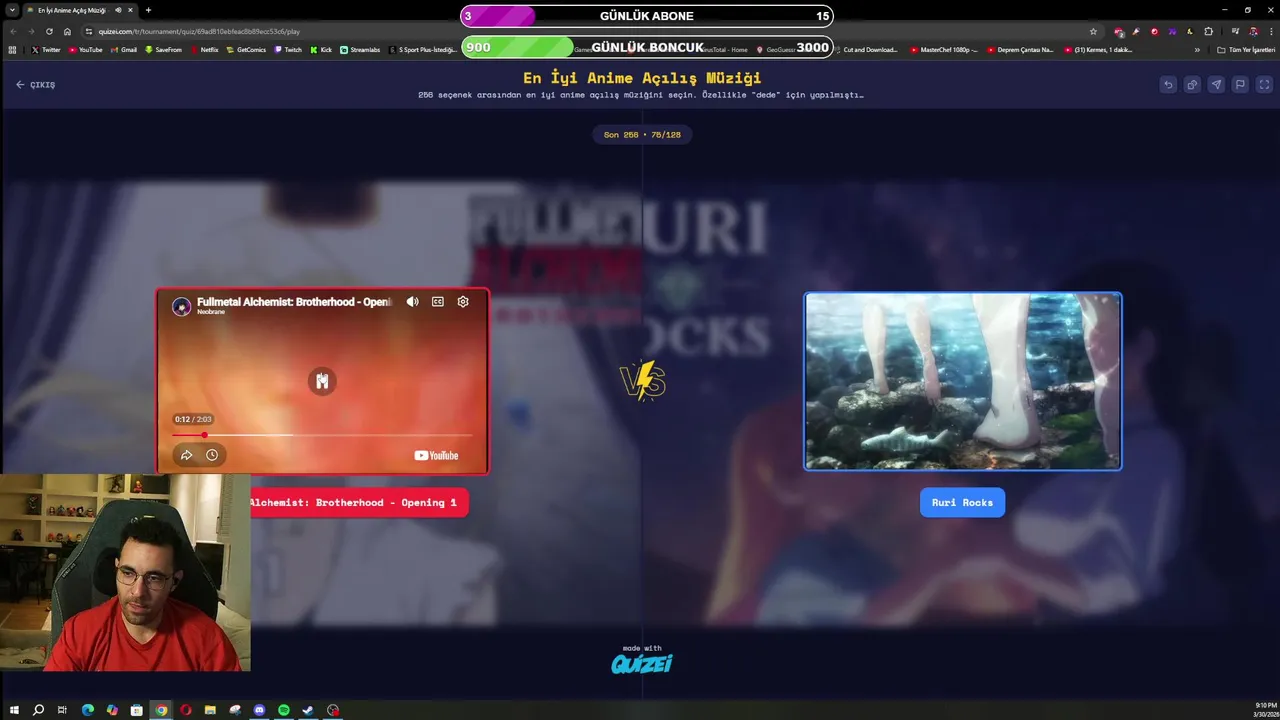Click the share paper-plane icon

coord(1216,85)
